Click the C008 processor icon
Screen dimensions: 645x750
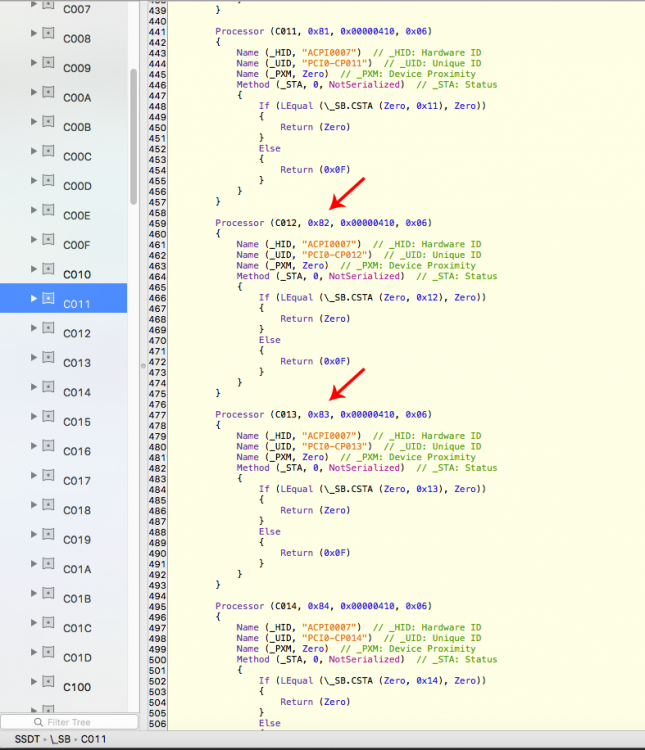coord(48,33)
